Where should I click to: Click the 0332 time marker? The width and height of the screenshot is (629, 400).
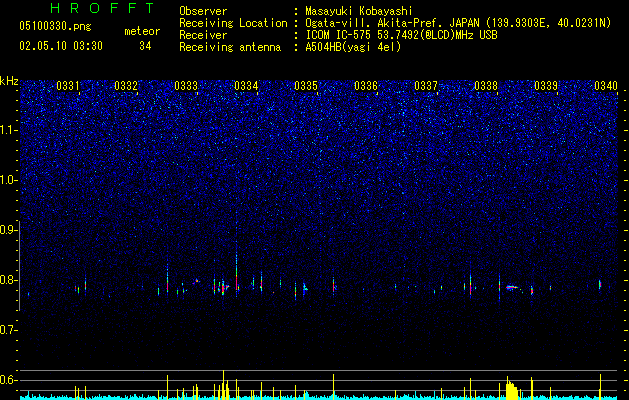[126, 85]
